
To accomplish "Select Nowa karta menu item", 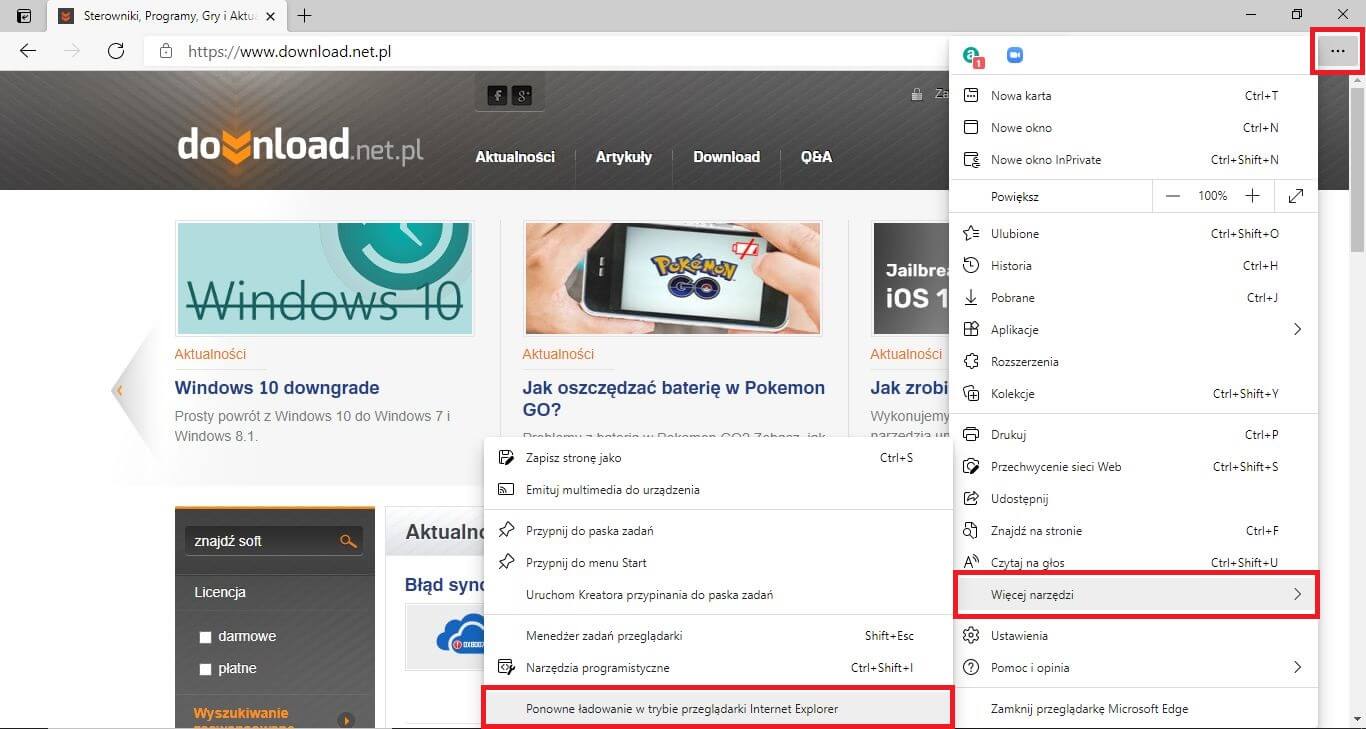I will pyautogui.click(x=1133, y=96).
